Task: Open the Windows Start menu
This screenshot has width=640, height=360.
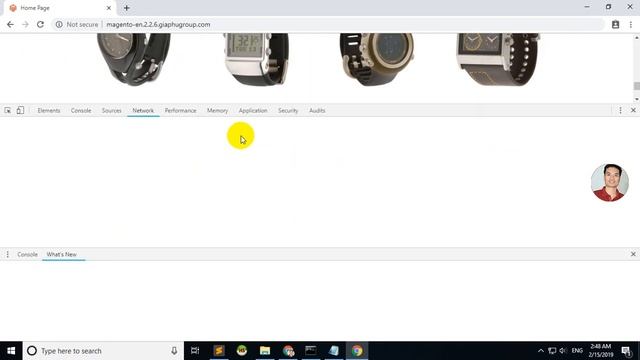Action: [11, 351]
